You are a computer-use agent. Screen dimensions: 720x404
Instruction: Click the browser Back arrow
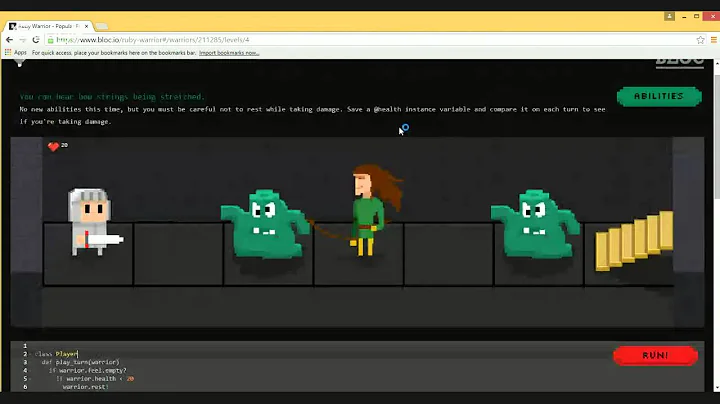(9, 40)
